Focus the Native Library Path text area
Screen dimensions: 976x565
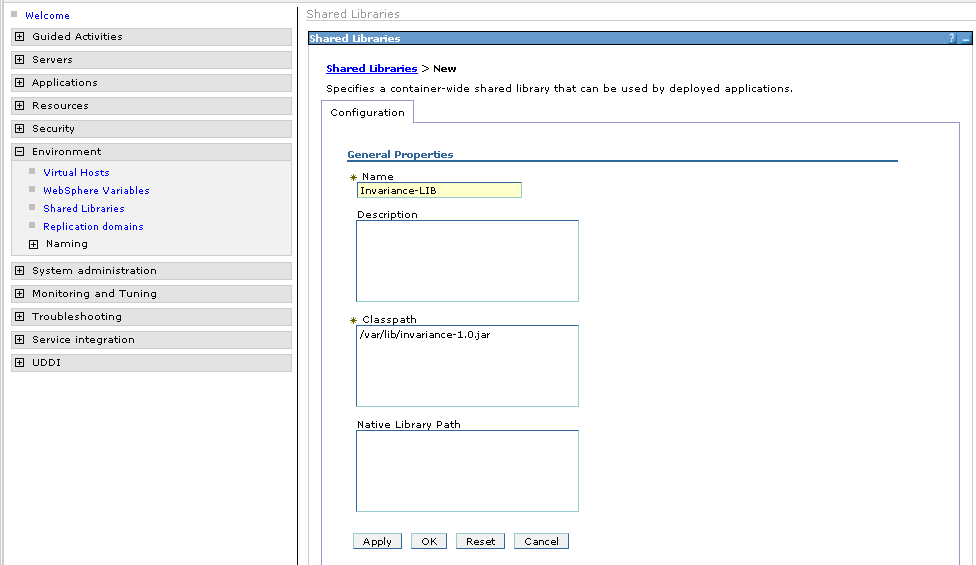[467, 471]
